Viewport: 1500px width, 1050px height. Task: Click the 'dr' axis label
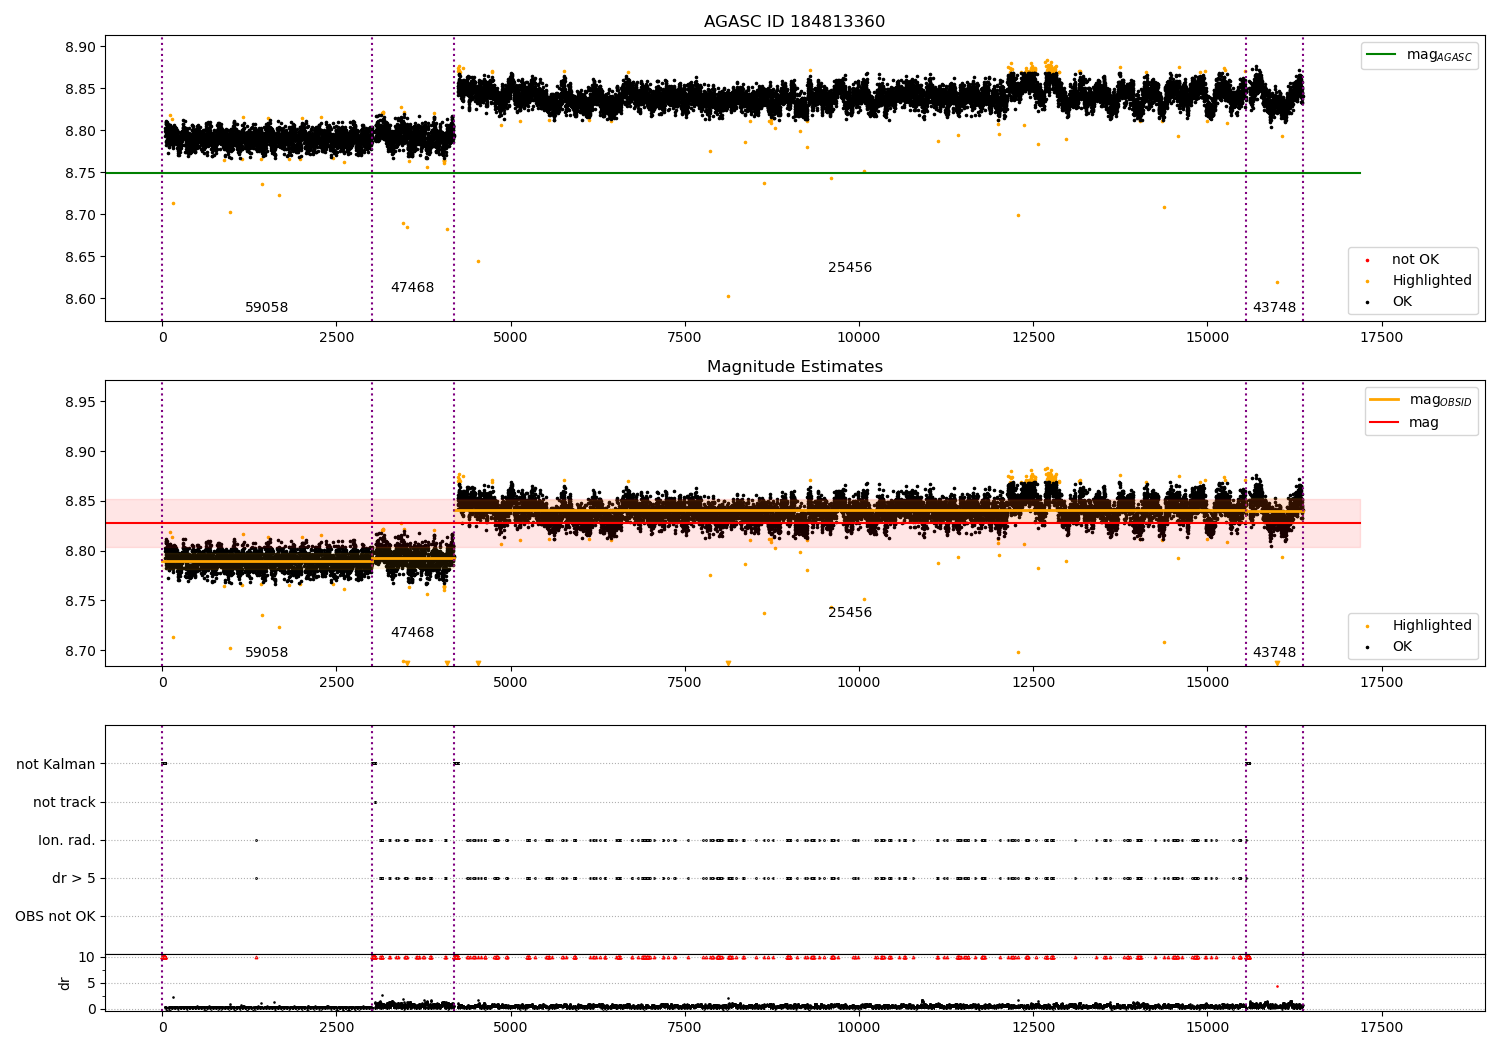65,983
